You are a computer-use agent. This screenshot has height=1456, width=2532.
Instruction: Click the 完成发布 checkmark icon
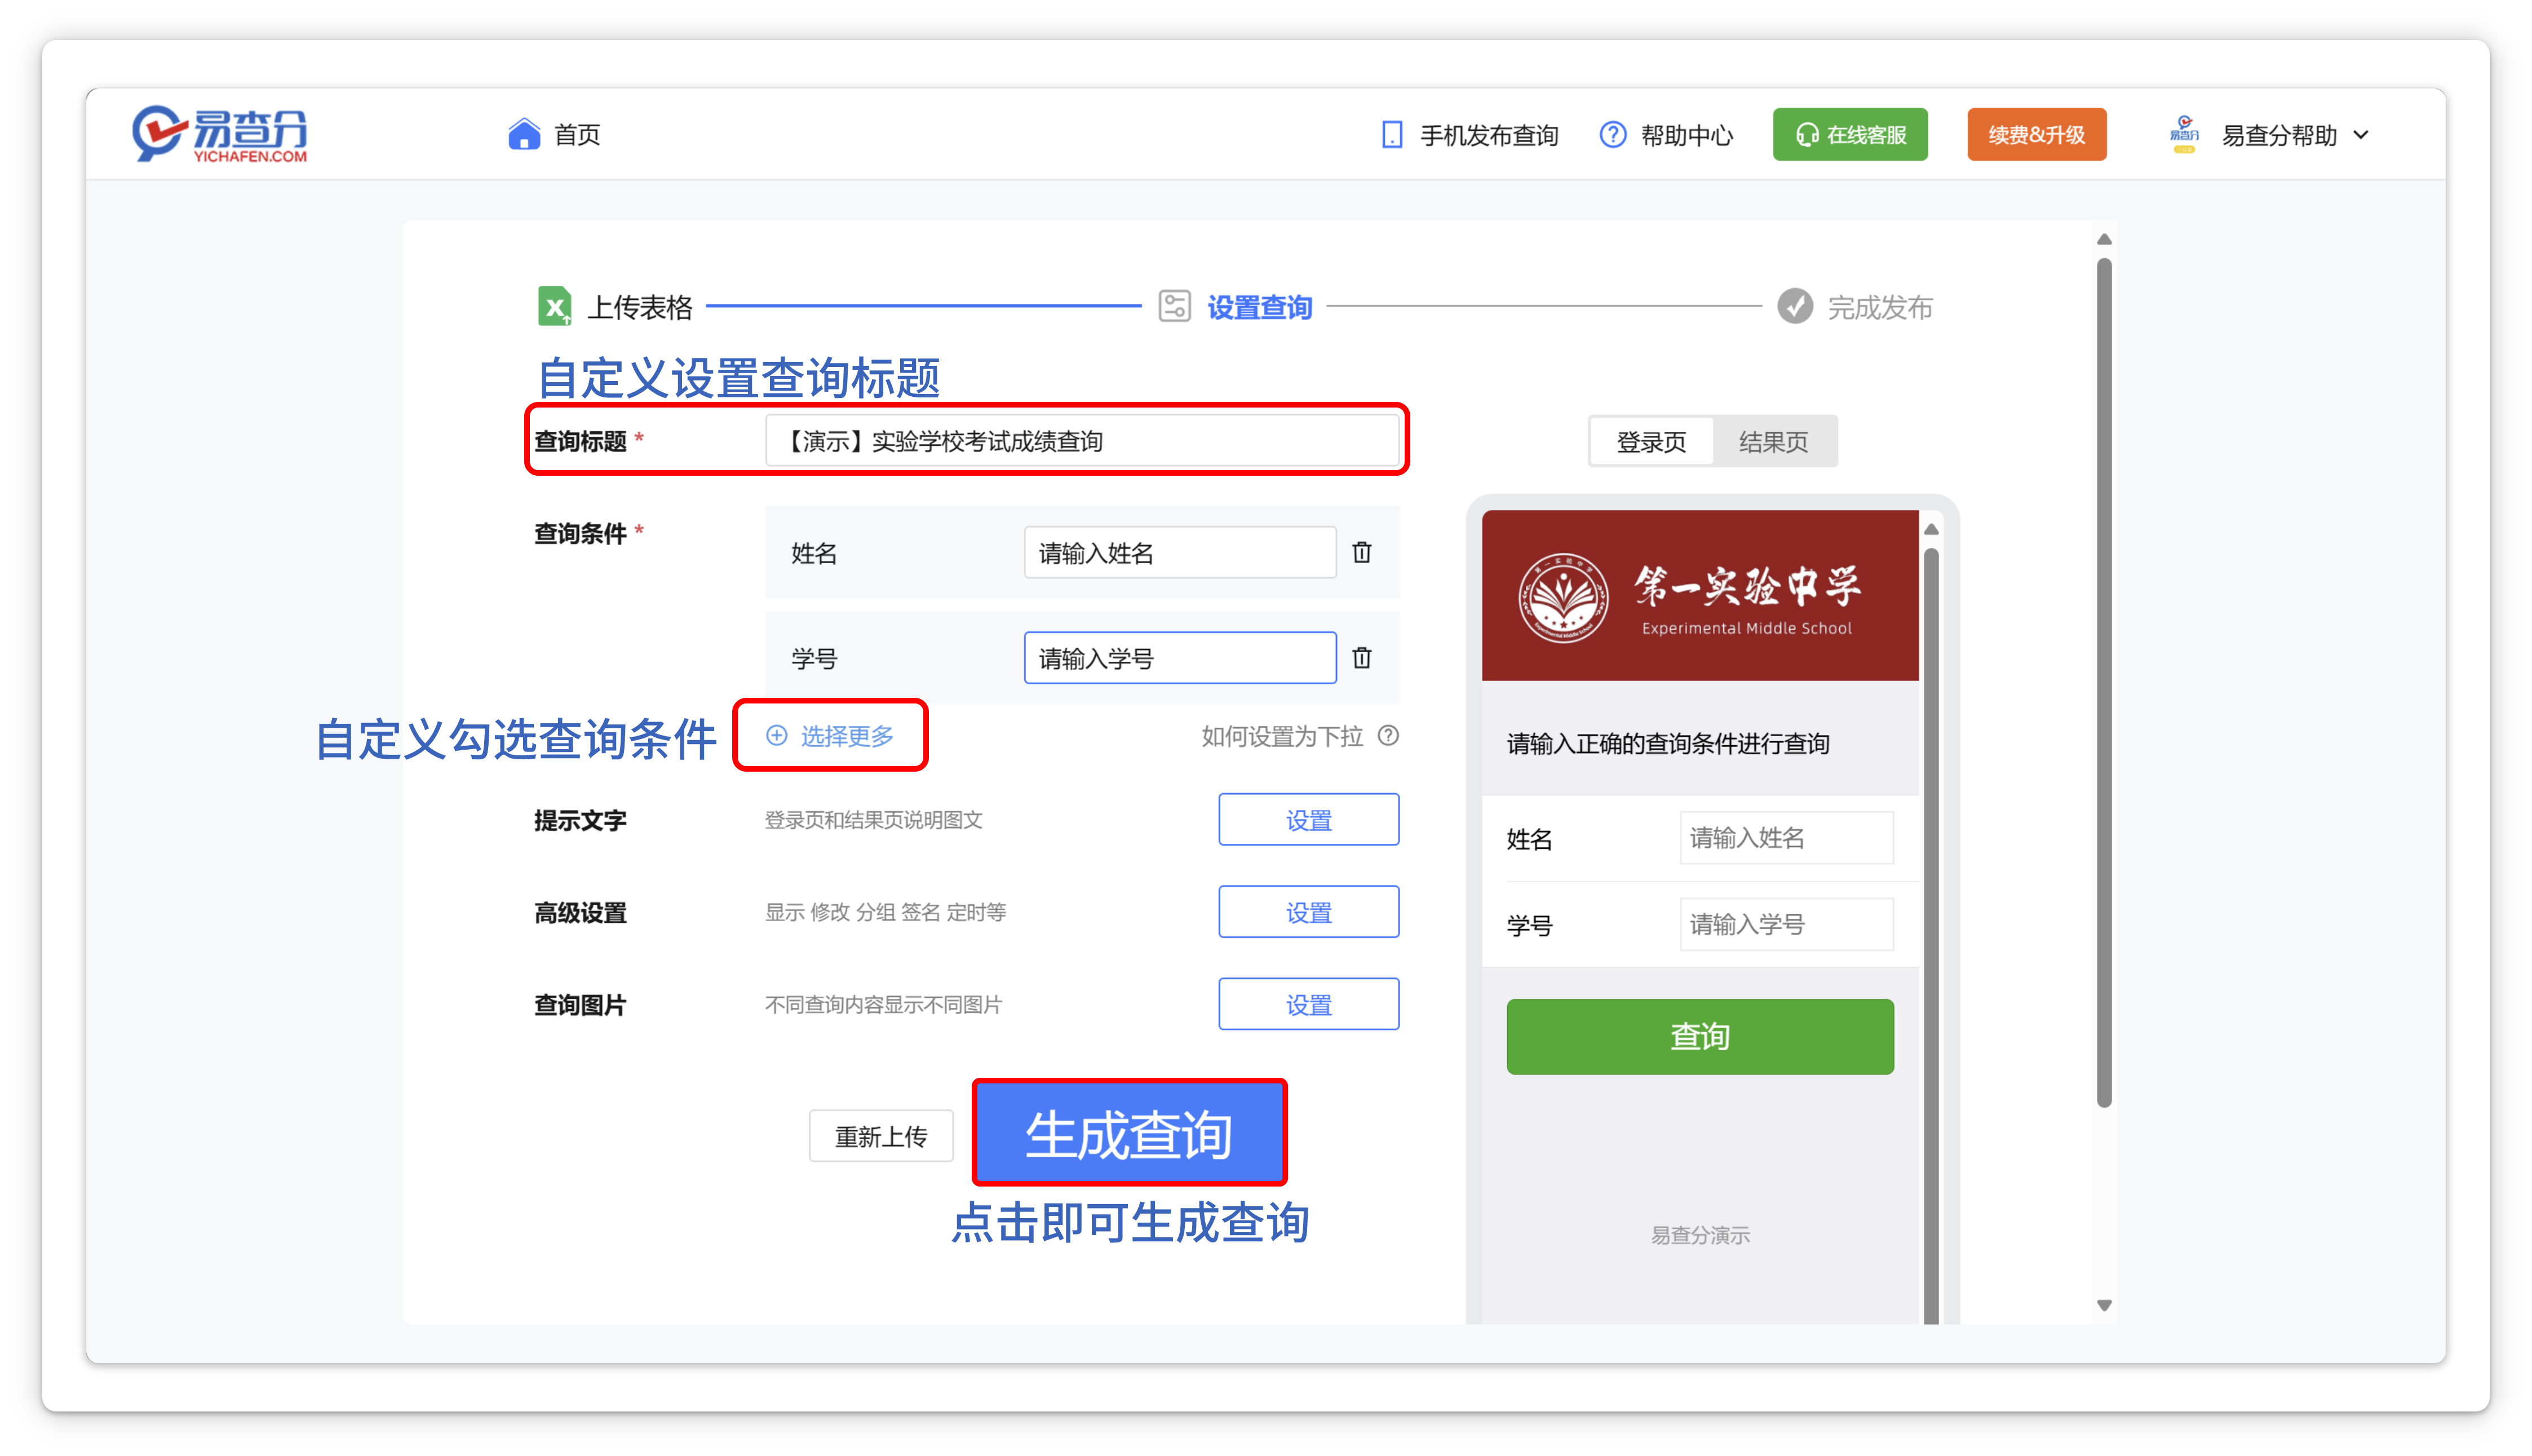(1795, 306)
